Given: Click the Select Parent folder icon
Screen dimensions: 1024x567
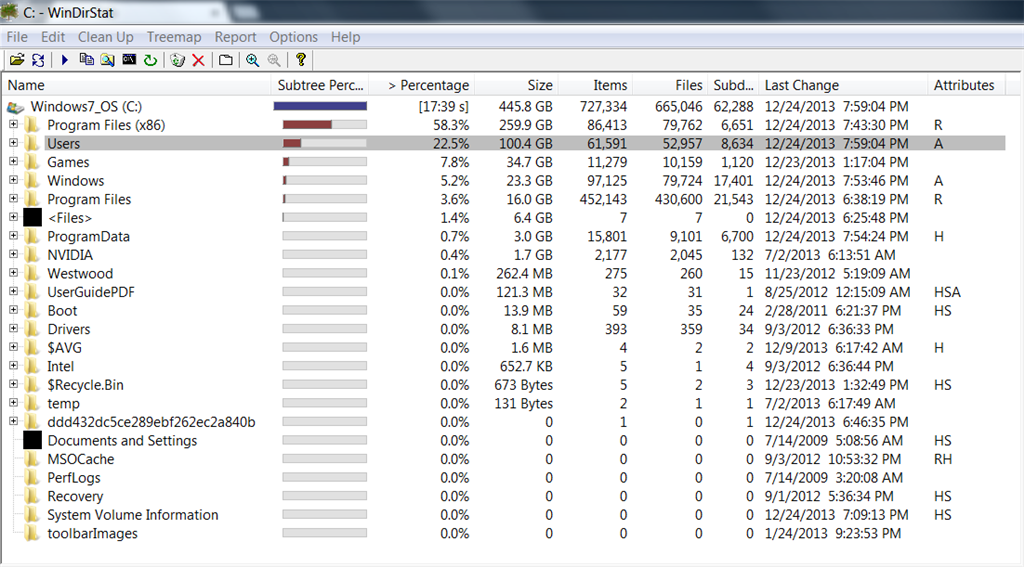Looking at the screenshot, I should pyautogui.click(x=226, y=60).
